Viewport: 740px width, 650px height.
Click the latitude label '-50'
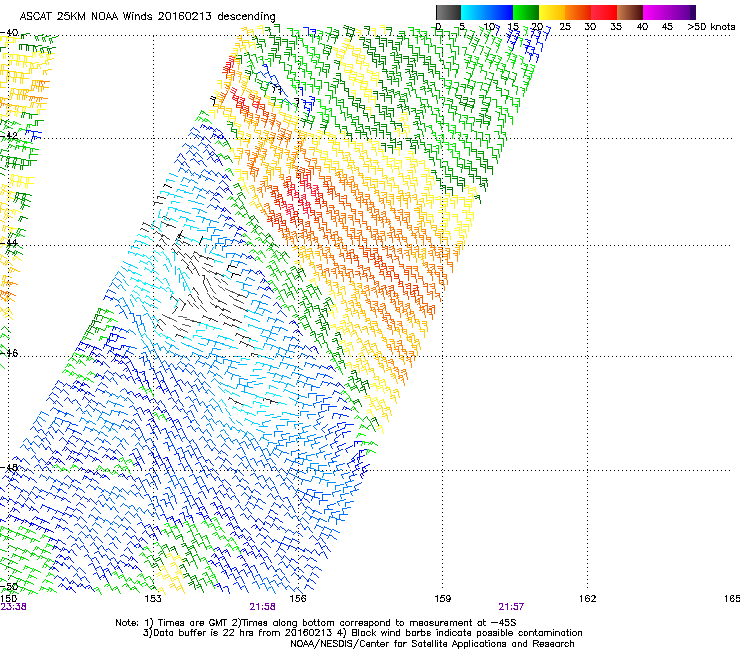[x=9, y=586]
